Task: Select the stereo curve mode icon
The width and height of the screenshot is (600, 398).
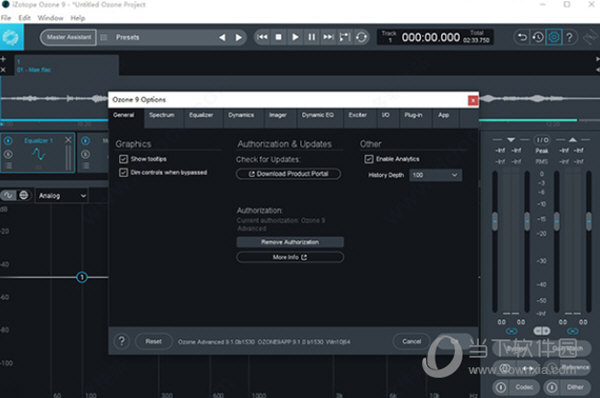Action: pos(8,196)
